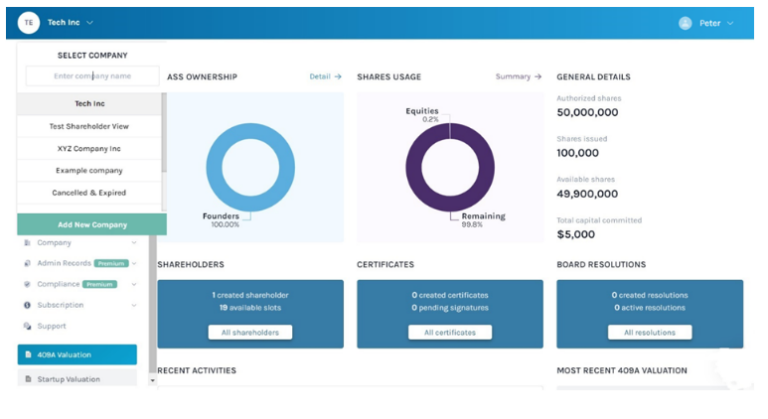Click the TE company avatar icon
The image size is (768, 419).
(29, 22)
